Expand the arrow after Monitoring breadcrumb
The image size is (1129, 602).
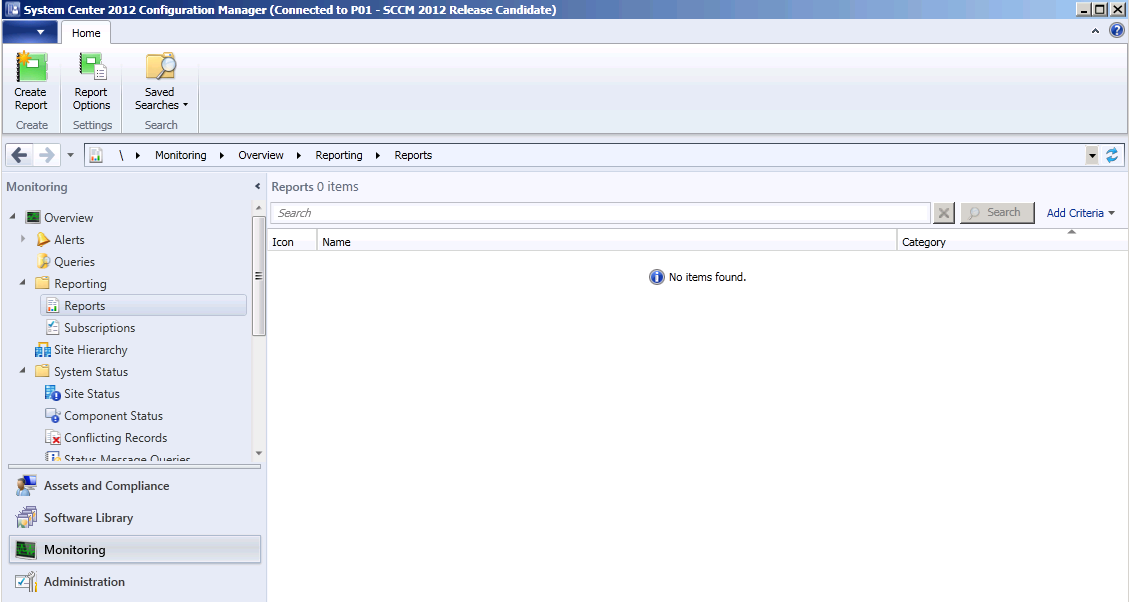[222, 155]
